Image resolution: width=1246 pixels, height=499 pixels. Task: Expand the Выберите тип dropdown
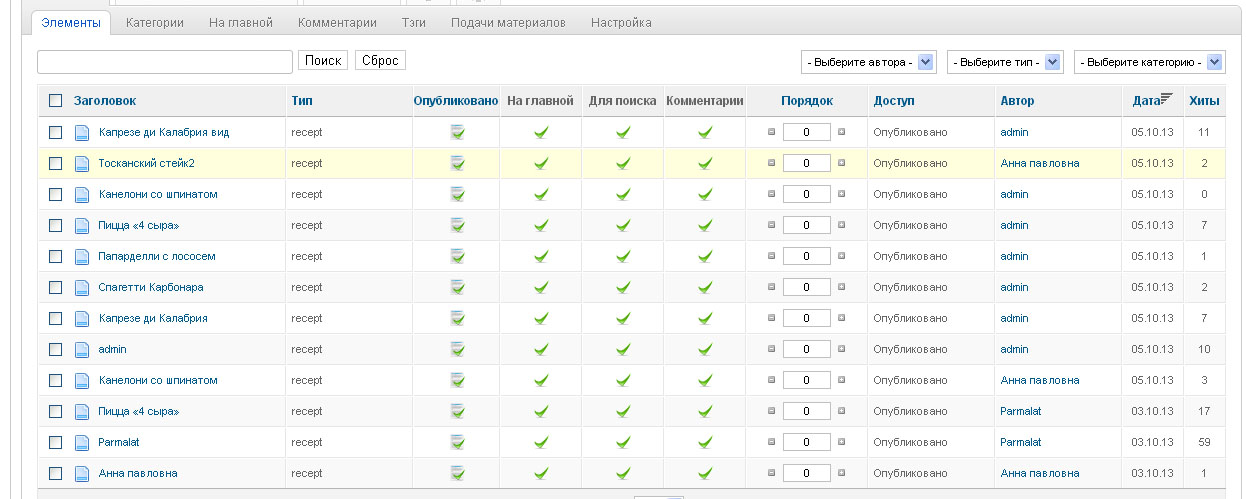tap(1006, 62)
